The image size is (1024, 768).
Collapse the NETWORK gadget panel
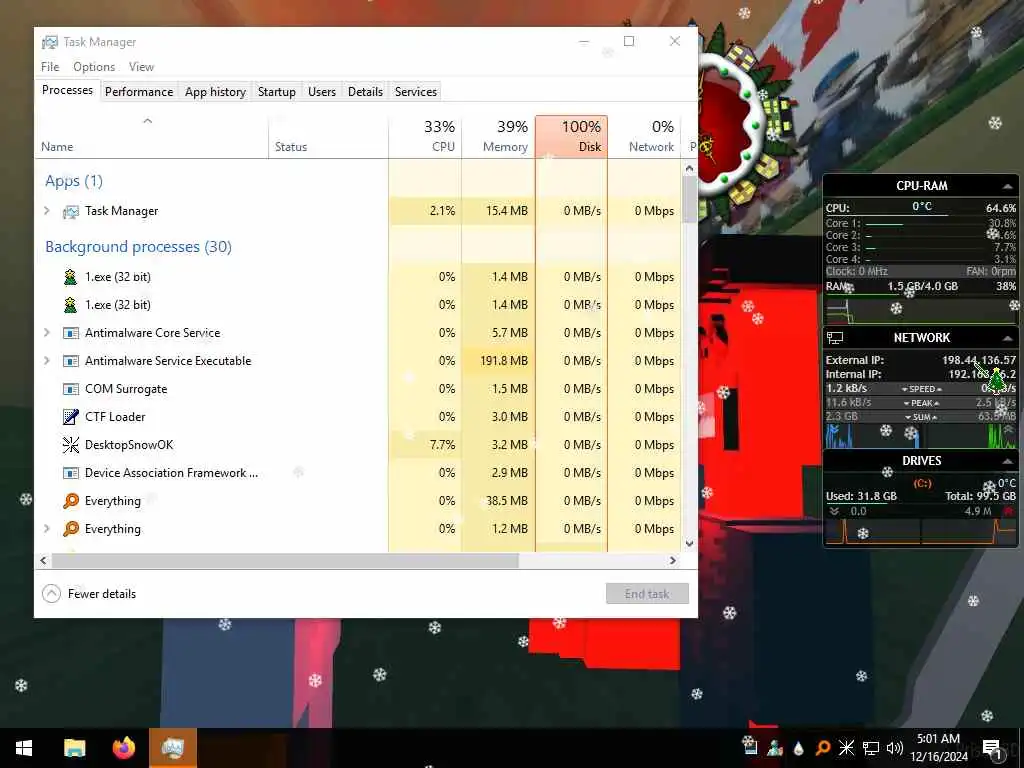[x=1007, y=338]
